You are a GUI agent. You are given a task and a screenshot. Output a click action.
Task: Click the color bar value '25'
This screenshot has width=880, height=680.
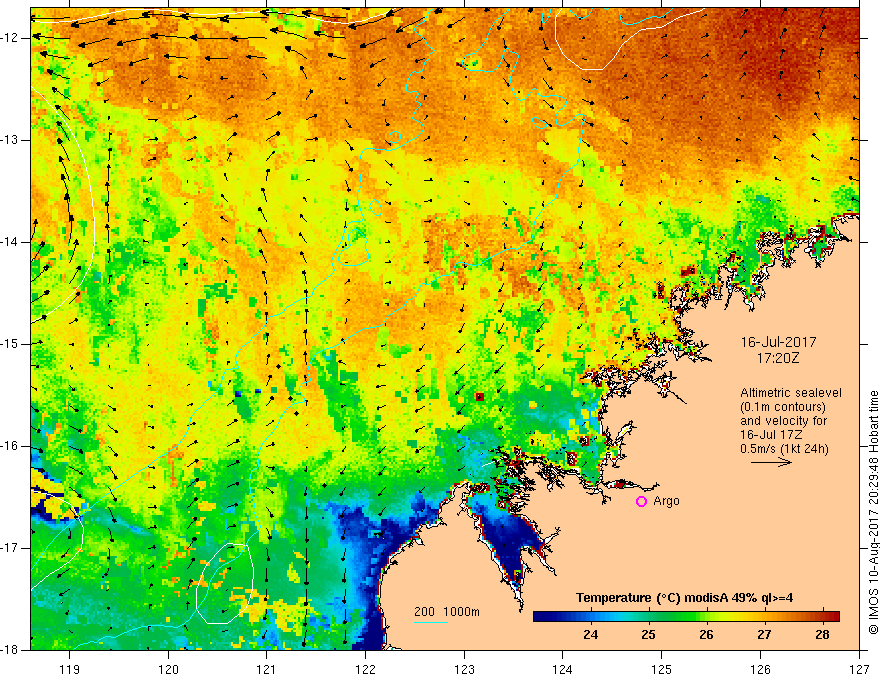(648, 635)
